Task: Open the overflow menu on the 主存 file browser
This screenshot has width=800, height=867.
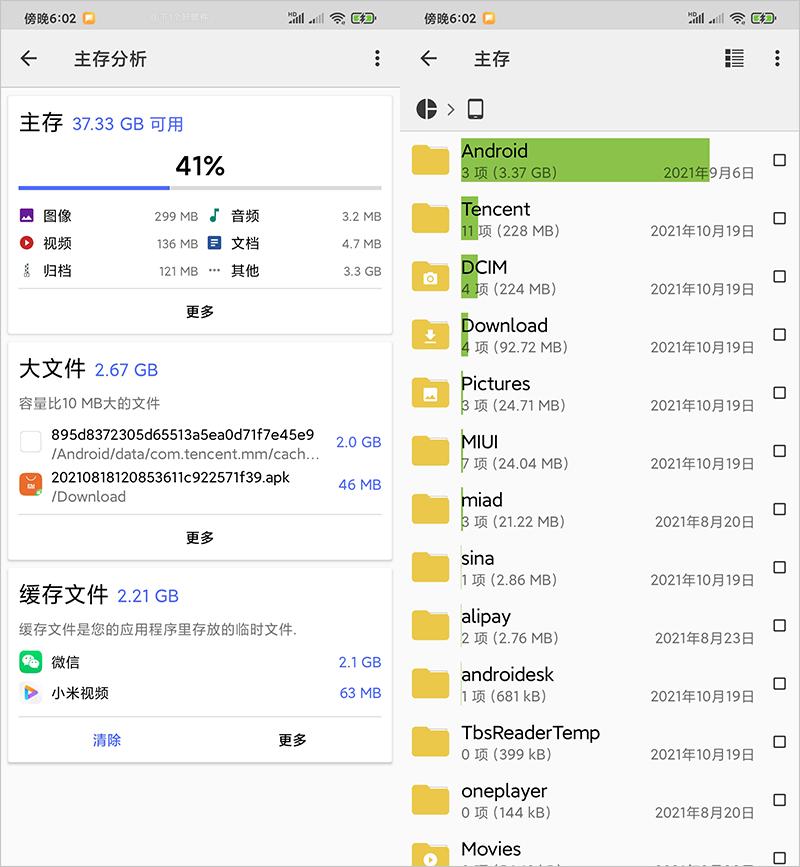Action: click(777, 58)
